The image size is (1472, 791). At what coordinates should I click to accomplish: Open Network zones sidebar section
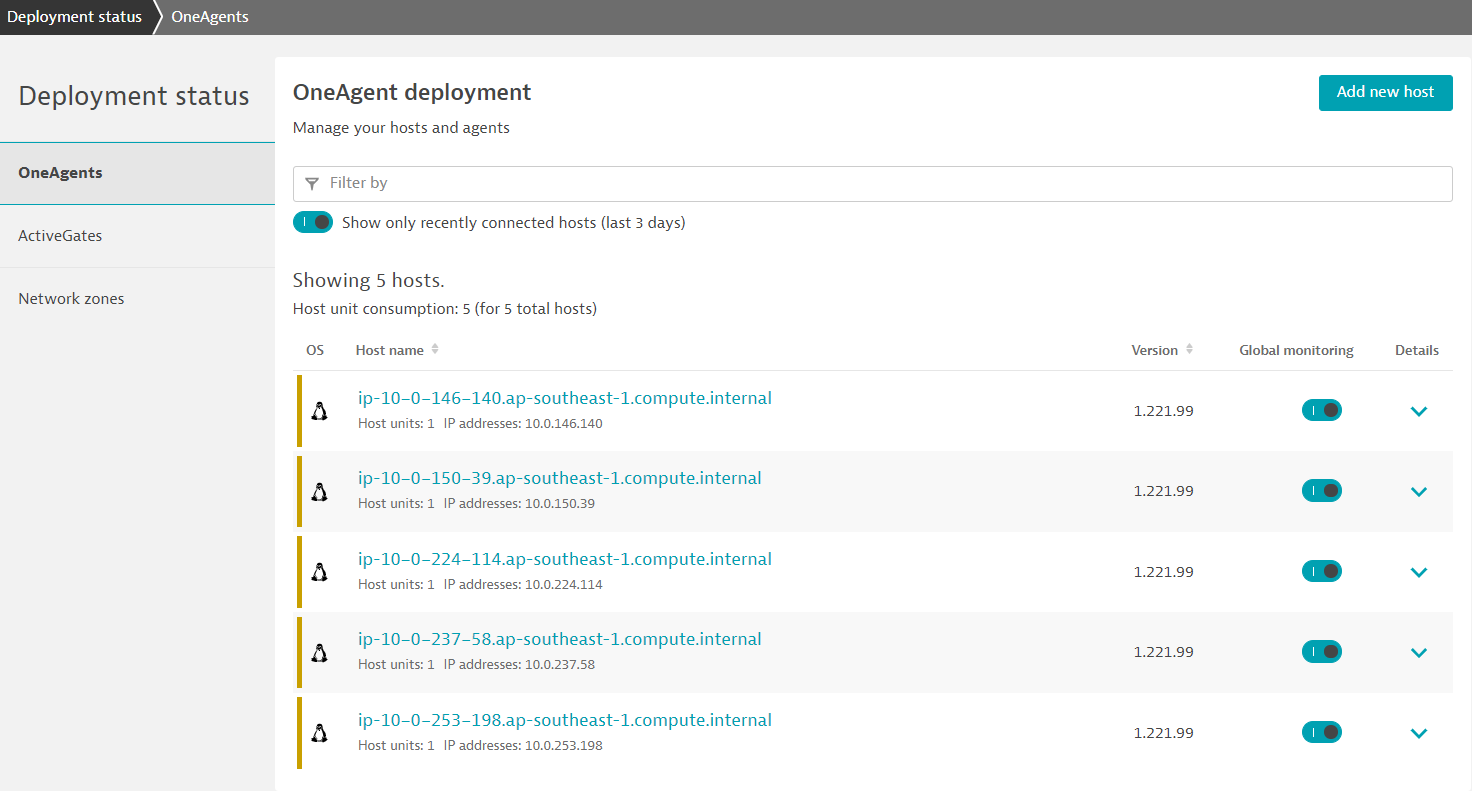(137, 299)
